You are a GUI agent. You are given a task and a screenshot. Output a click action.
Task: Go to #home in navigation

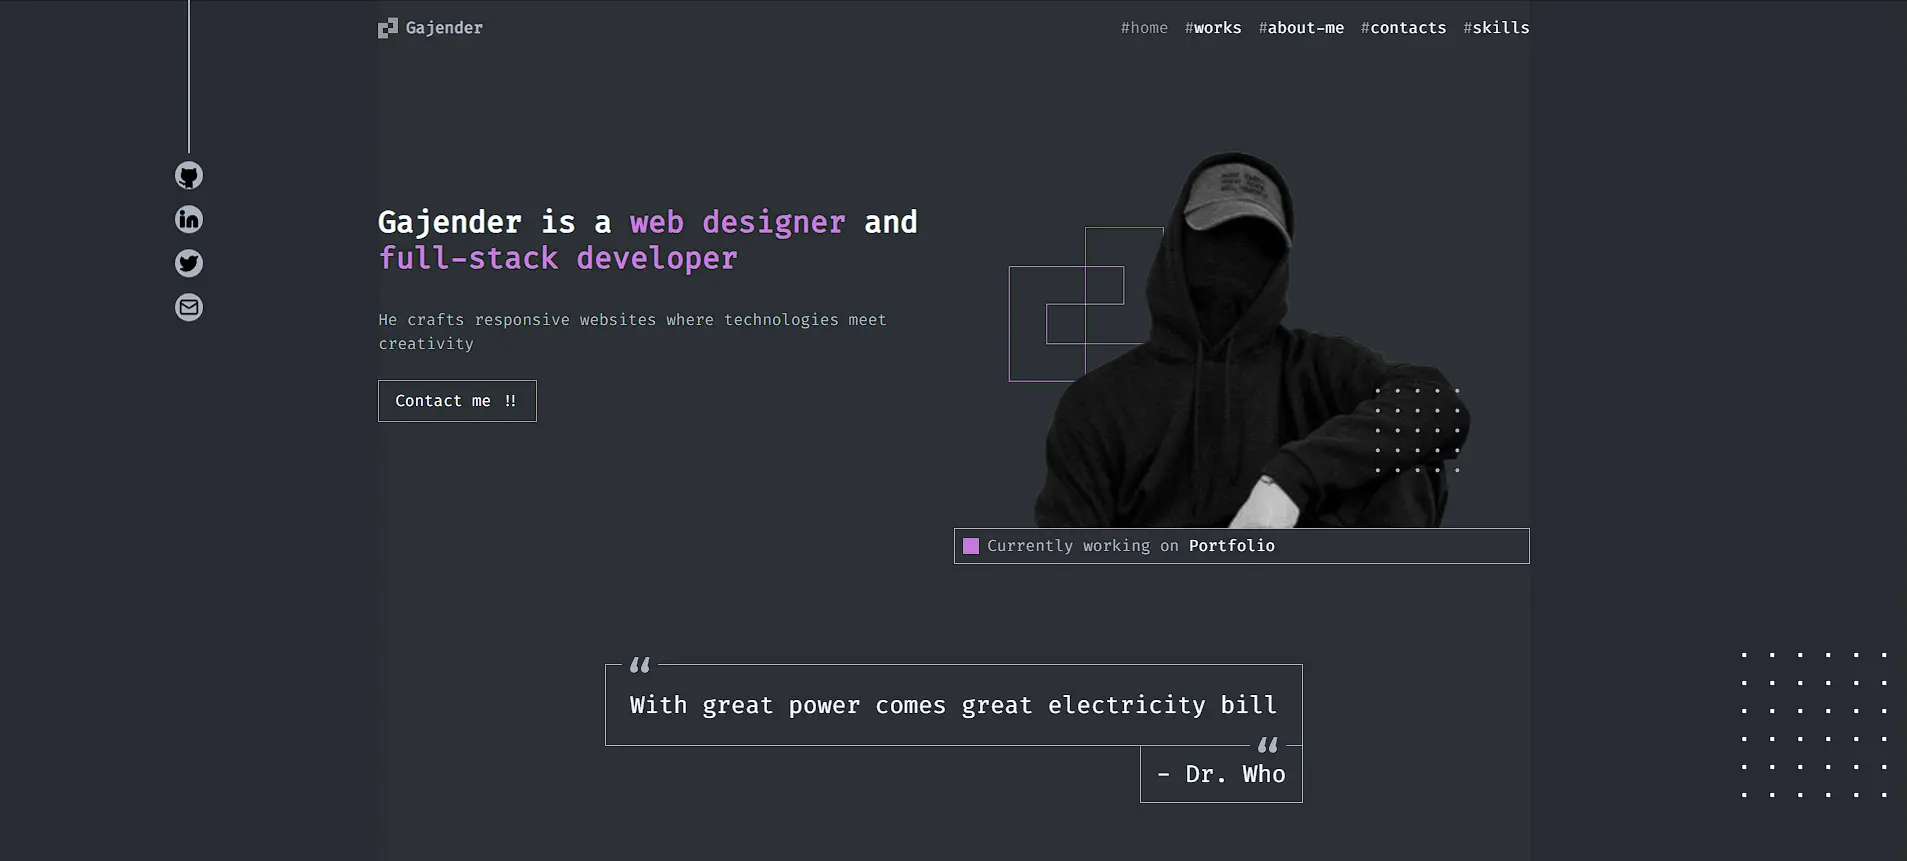click(1144, 28)
